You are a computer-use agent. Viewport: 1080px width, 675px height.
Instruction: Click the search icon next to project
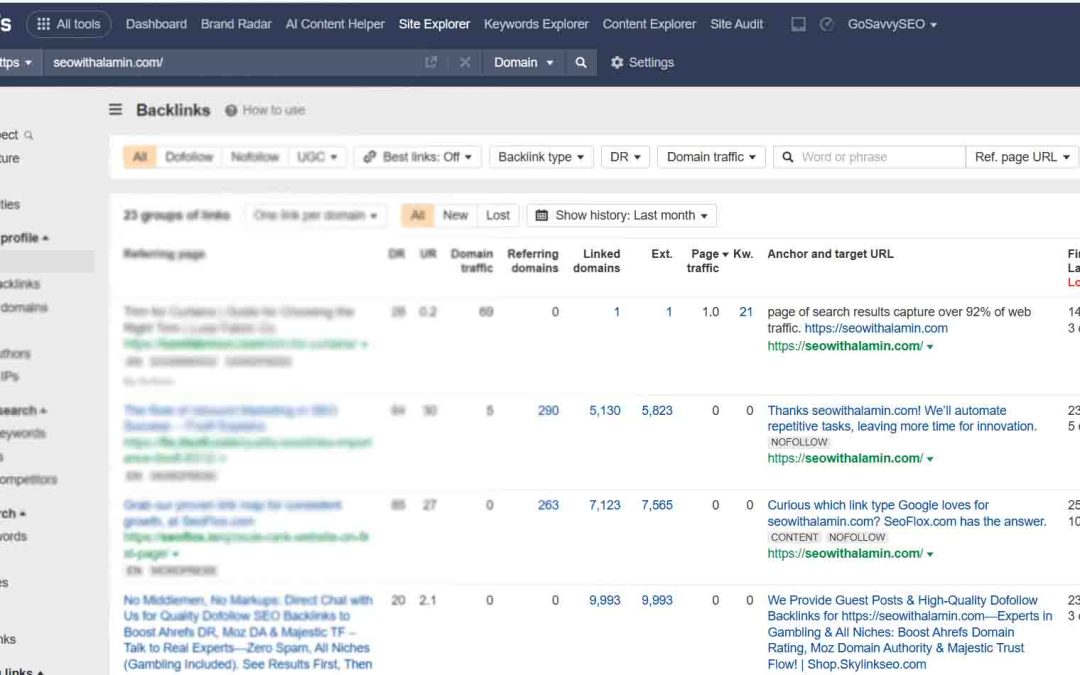(28, 135)
